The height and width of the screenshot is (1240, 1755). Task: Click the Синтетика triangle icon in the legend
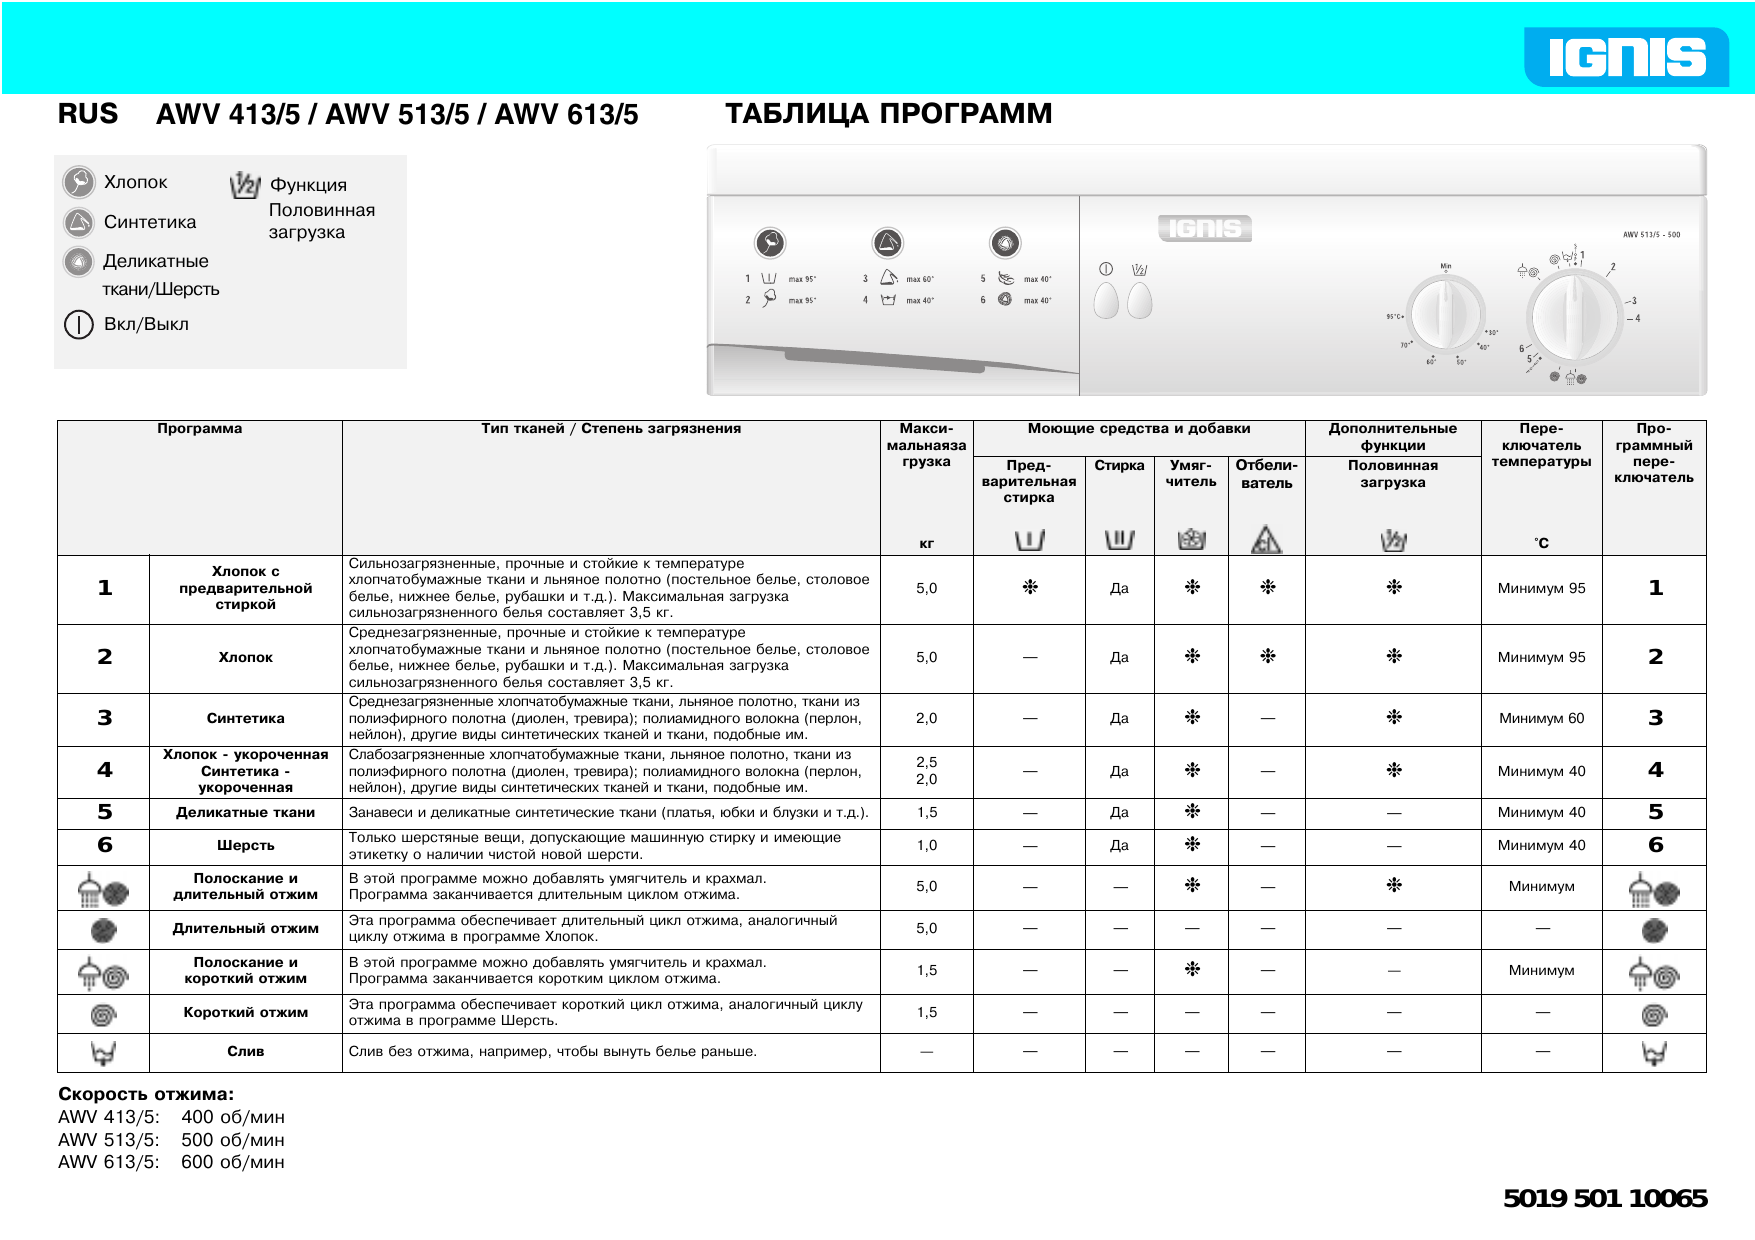tap(78, 222)
